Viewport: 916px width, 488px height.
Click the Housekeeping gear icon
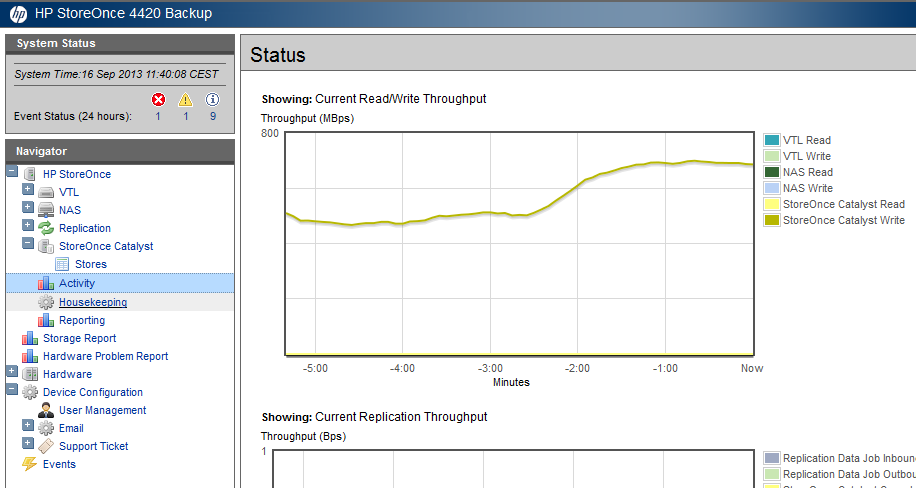pos(46,302)
